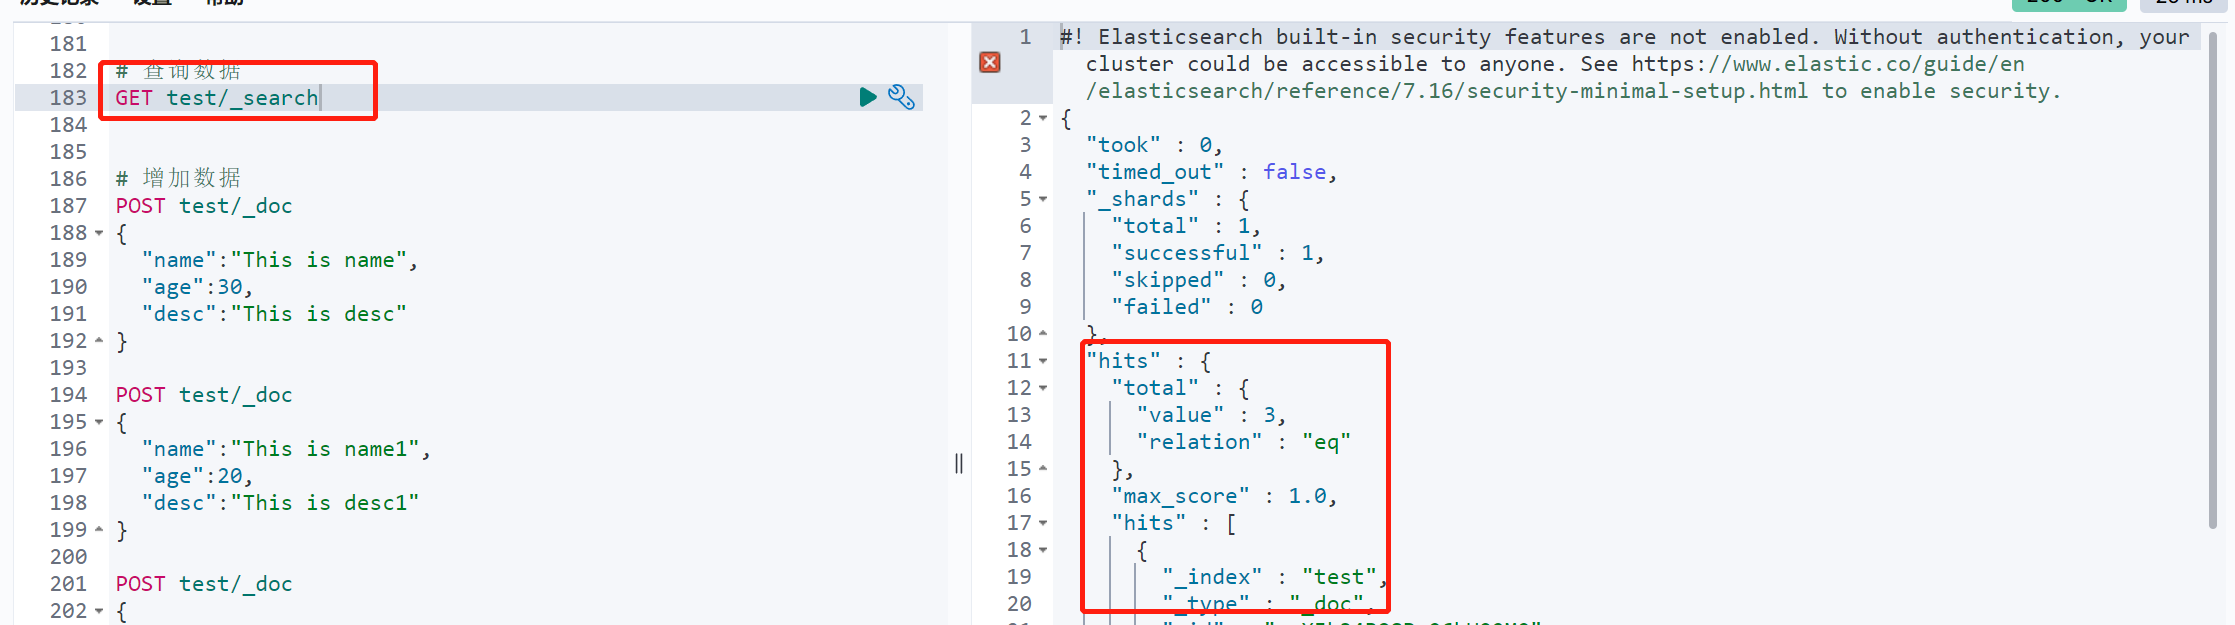The width and height of the screenshot is (2235, 625).
Task: Click line number 184 in the editor gutter
Action: click(68, 125)
